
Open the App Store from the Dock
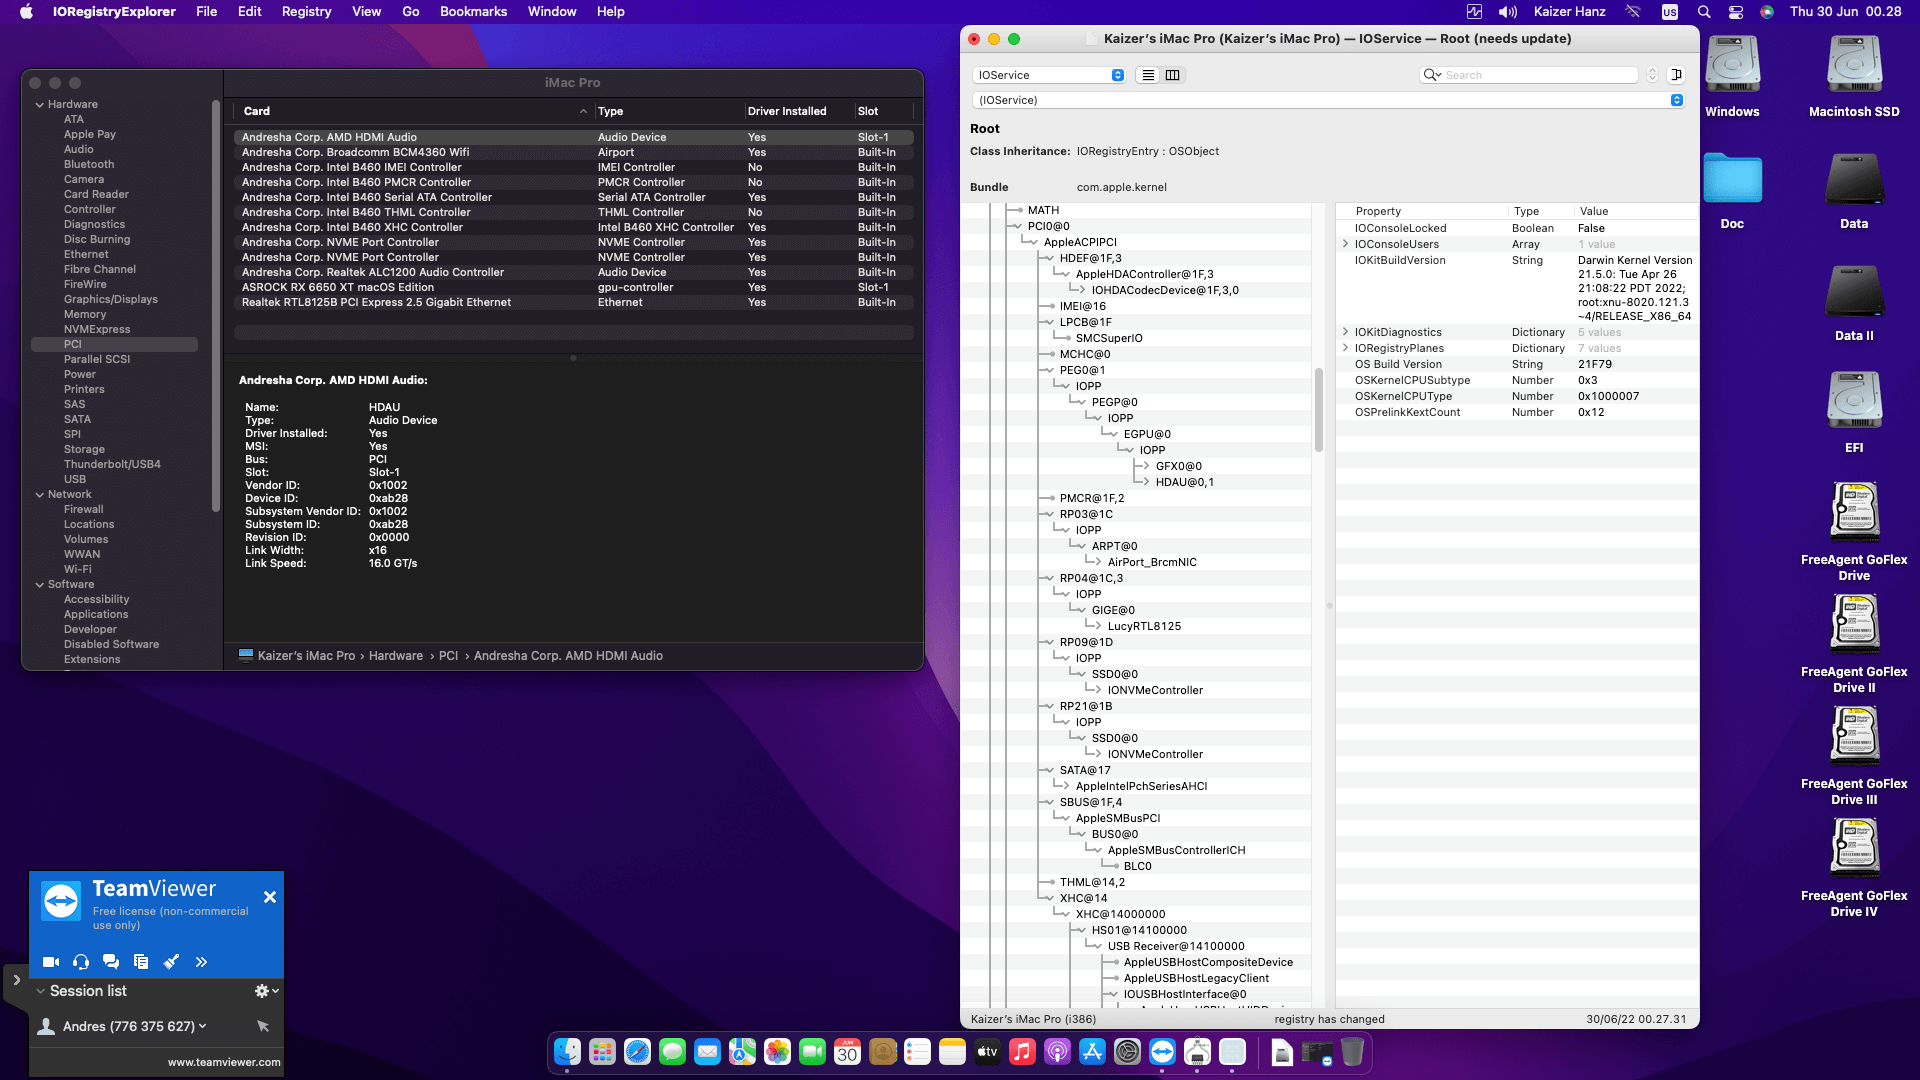coord(1092,1052)
